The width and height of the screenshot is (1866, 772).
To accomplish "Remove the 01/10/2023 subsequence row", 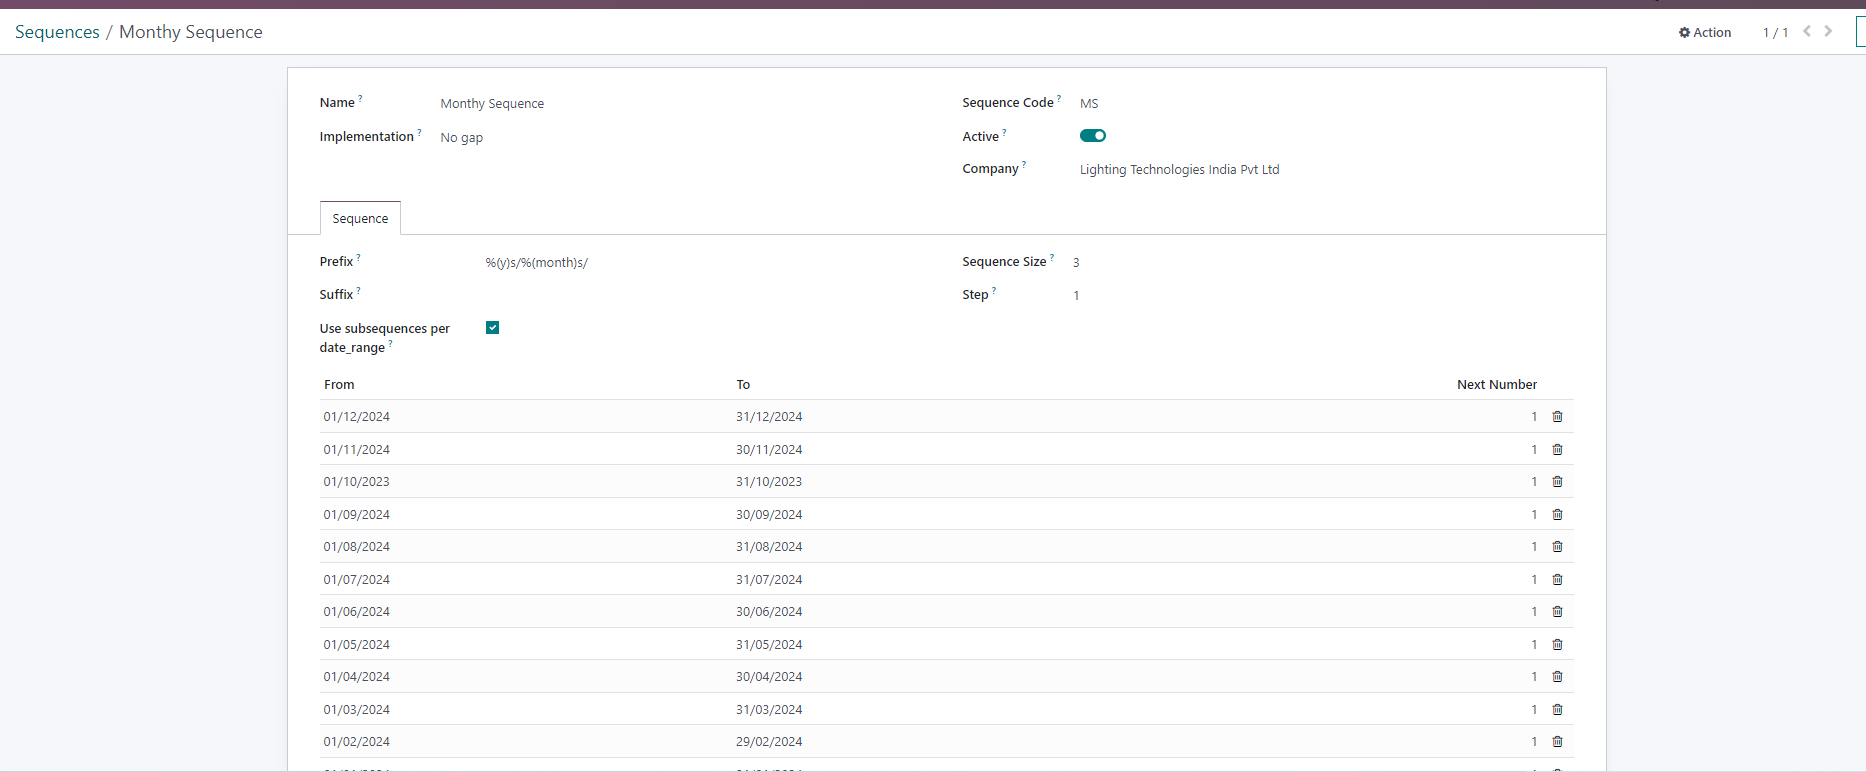I will (x=1557, y=482).
